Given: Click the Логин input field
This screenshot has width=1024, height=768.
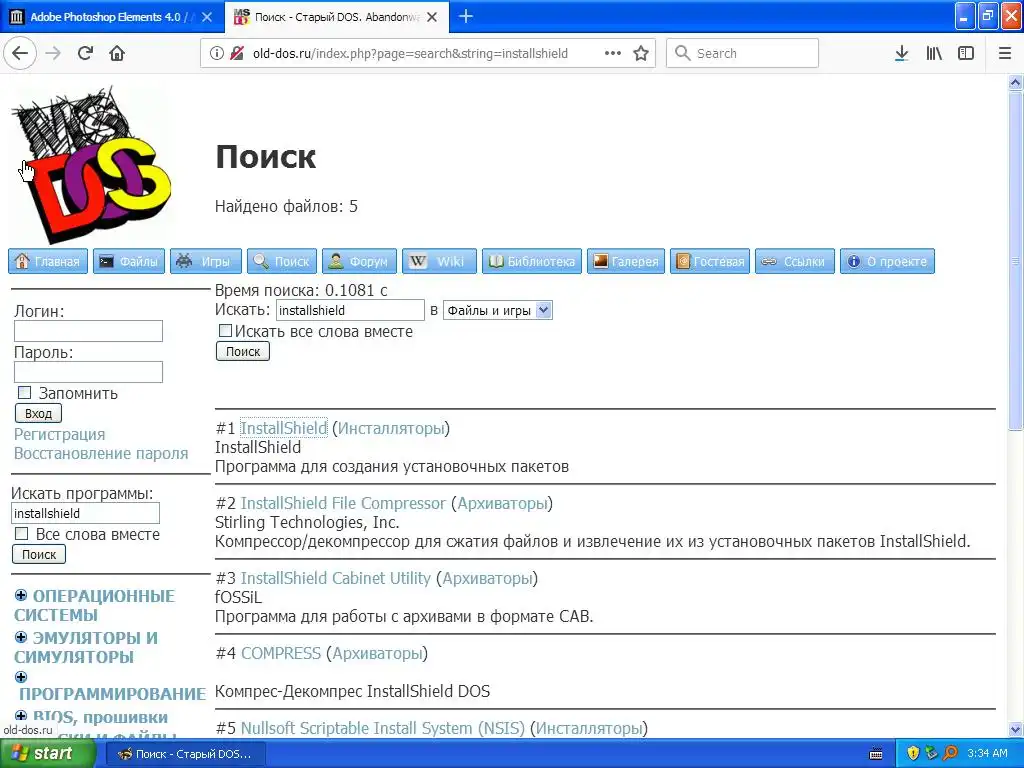Looking at the screenshot, I should (x=88, y=331).
